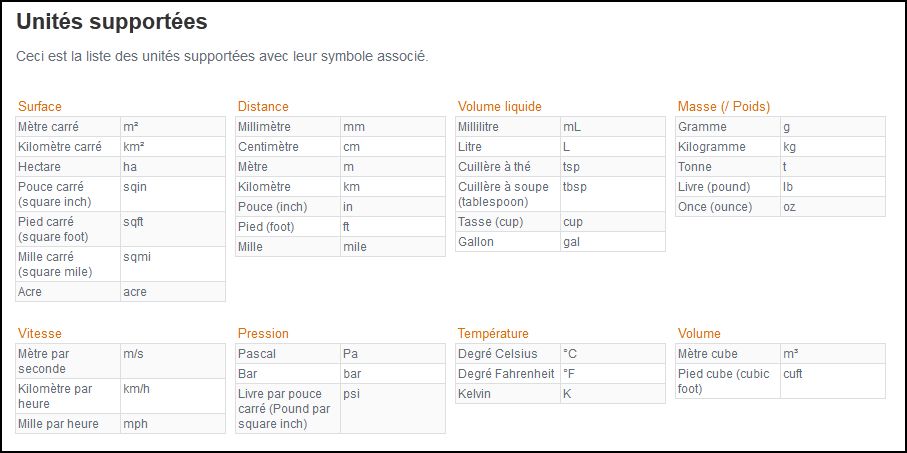Viewport: 907px width, 453px height.
Task: Click the Vitesse section heading
Action: [x=39, y=333]
